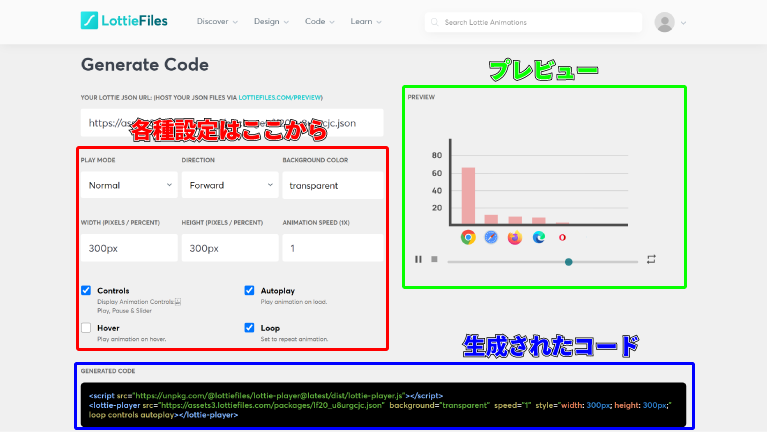Click the Opera icon in the preview chart
767x432 pixels.
562,237
